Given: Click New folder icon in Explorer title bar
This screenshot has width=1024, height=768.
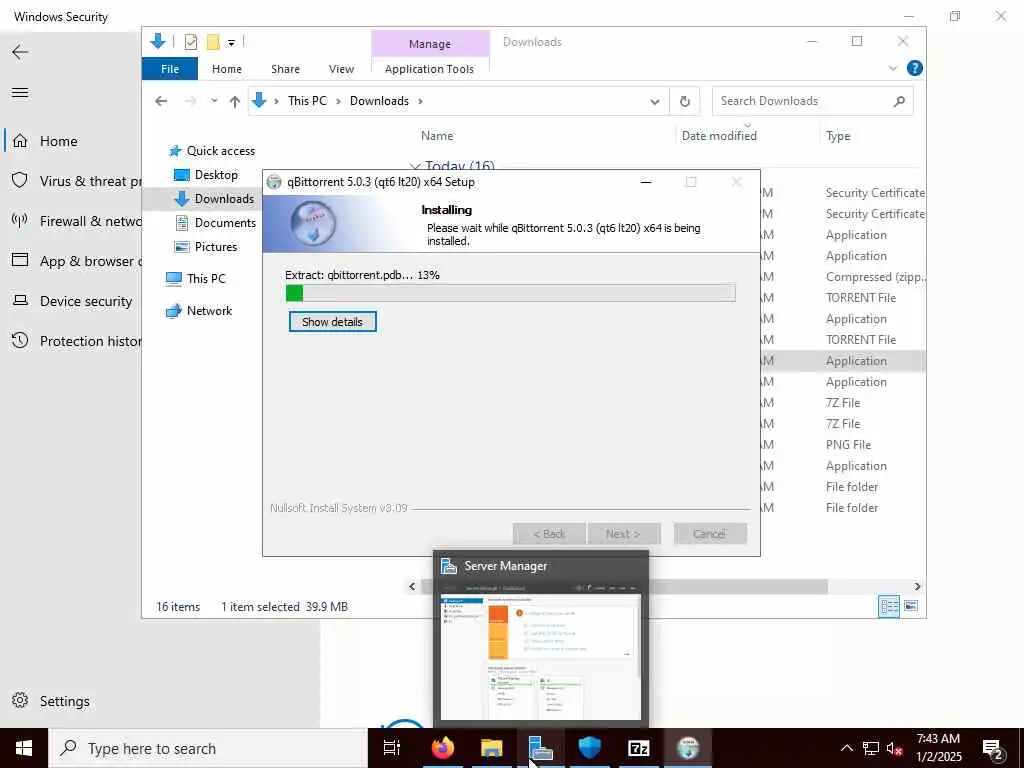Looking at the screenshot, I should pos(213,42).
